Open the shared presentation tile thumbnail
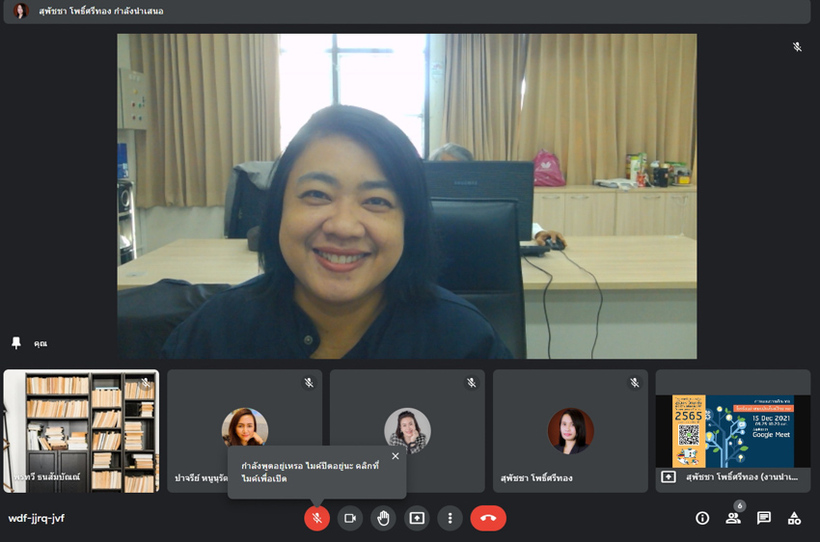This screenshot has width=820, height=542. [x=733, y=430]
